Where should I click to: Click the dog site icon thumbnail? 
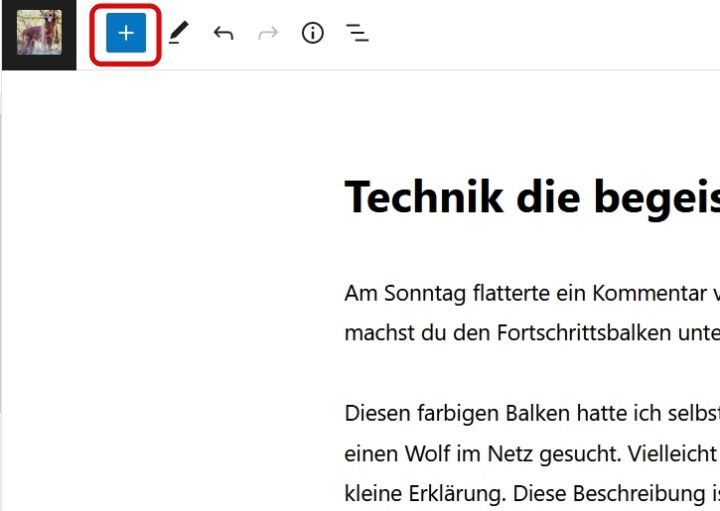(x=39, y=34)
